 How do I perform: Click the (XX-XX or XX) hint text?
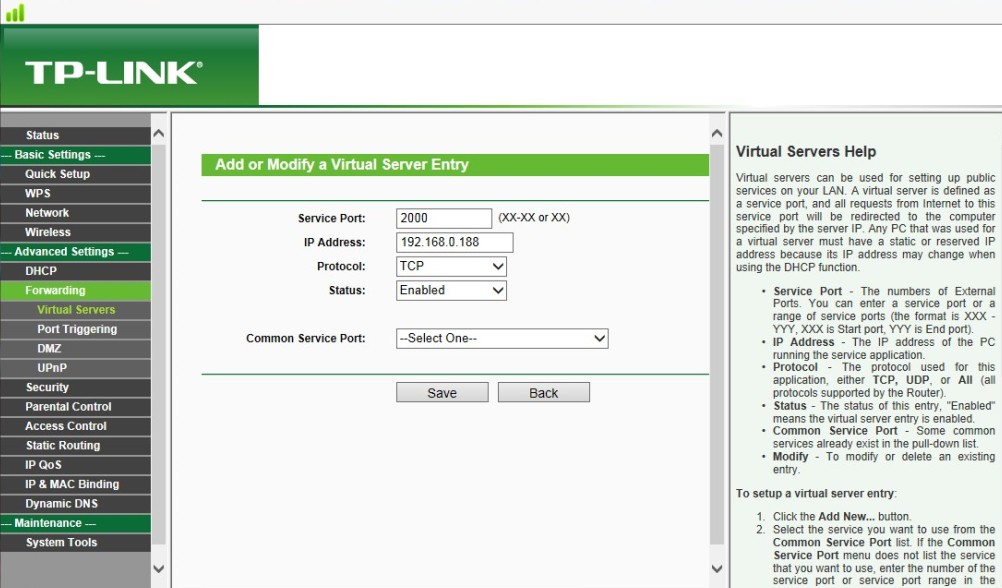[x=534, y=218]
